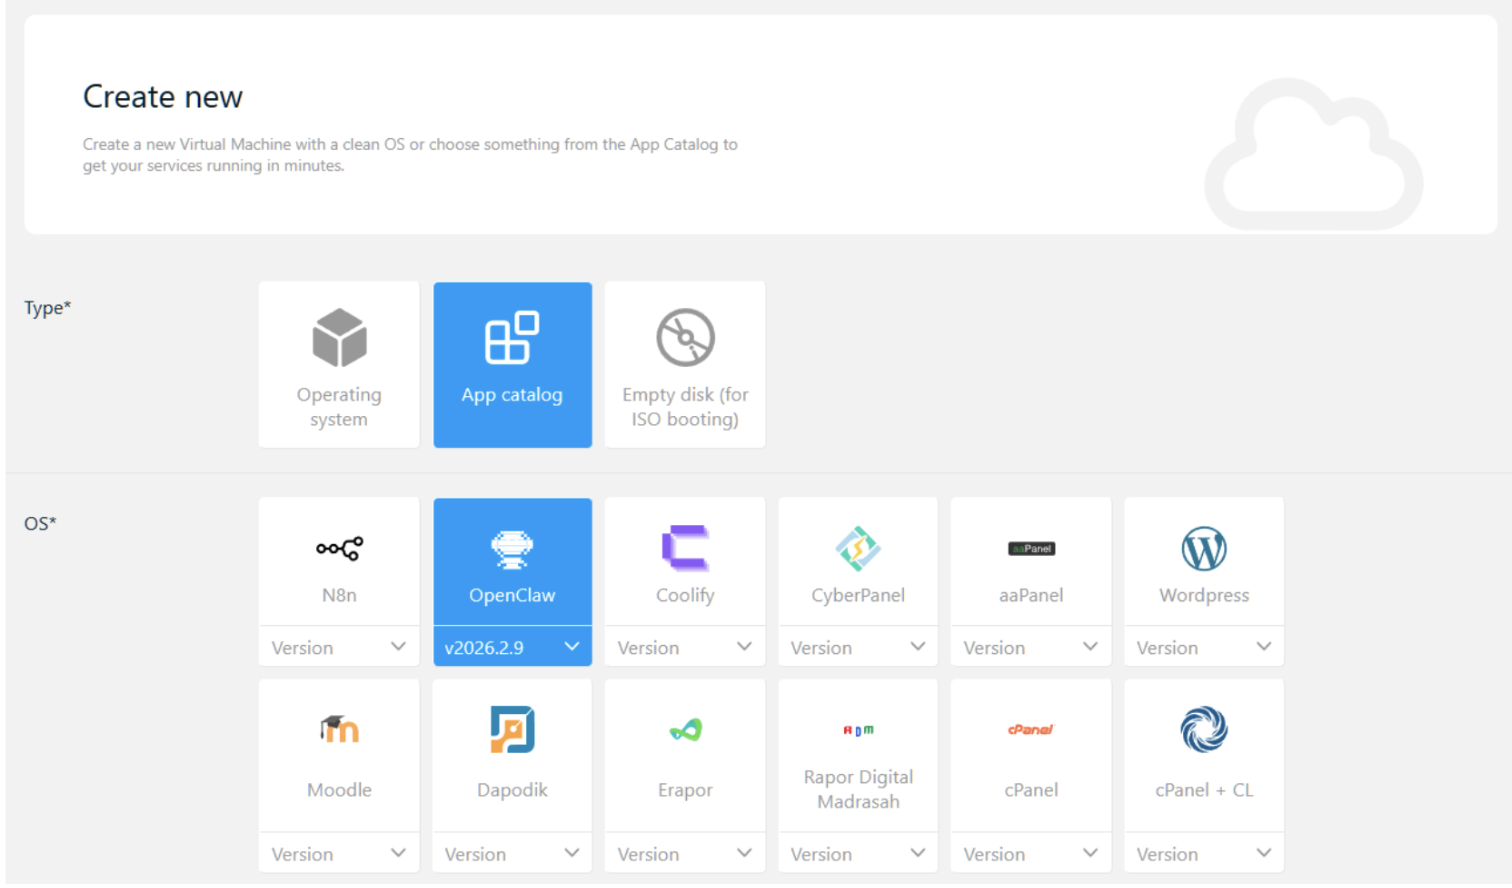Select the Erapor app icon
1512x888 pixels.
click(x=685, y=730)
